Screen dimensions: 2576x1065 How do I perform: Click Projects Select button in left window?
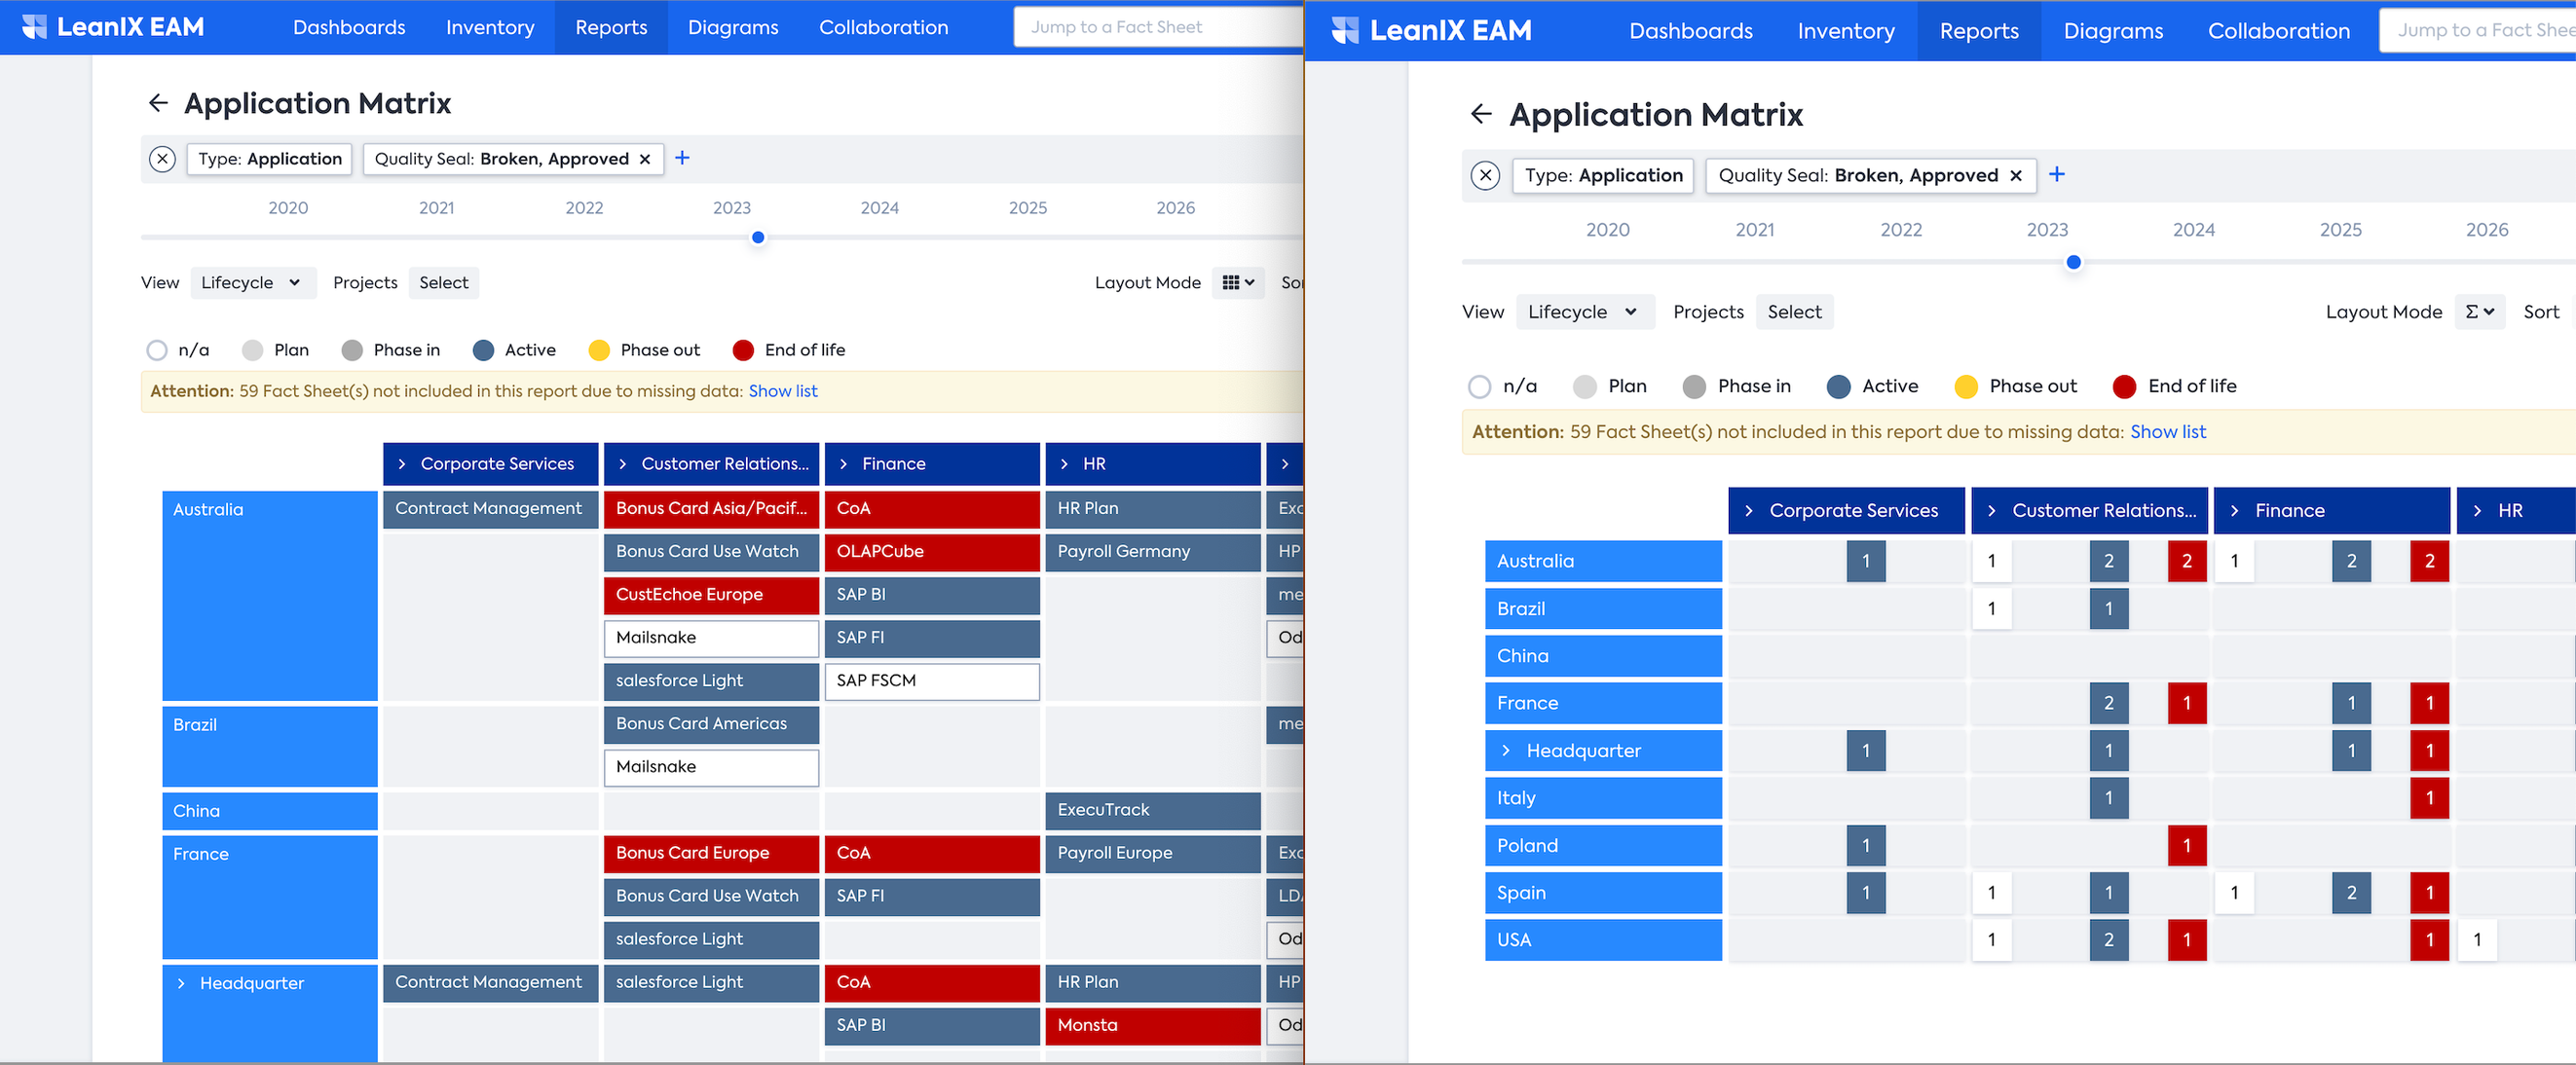[444, 283]
